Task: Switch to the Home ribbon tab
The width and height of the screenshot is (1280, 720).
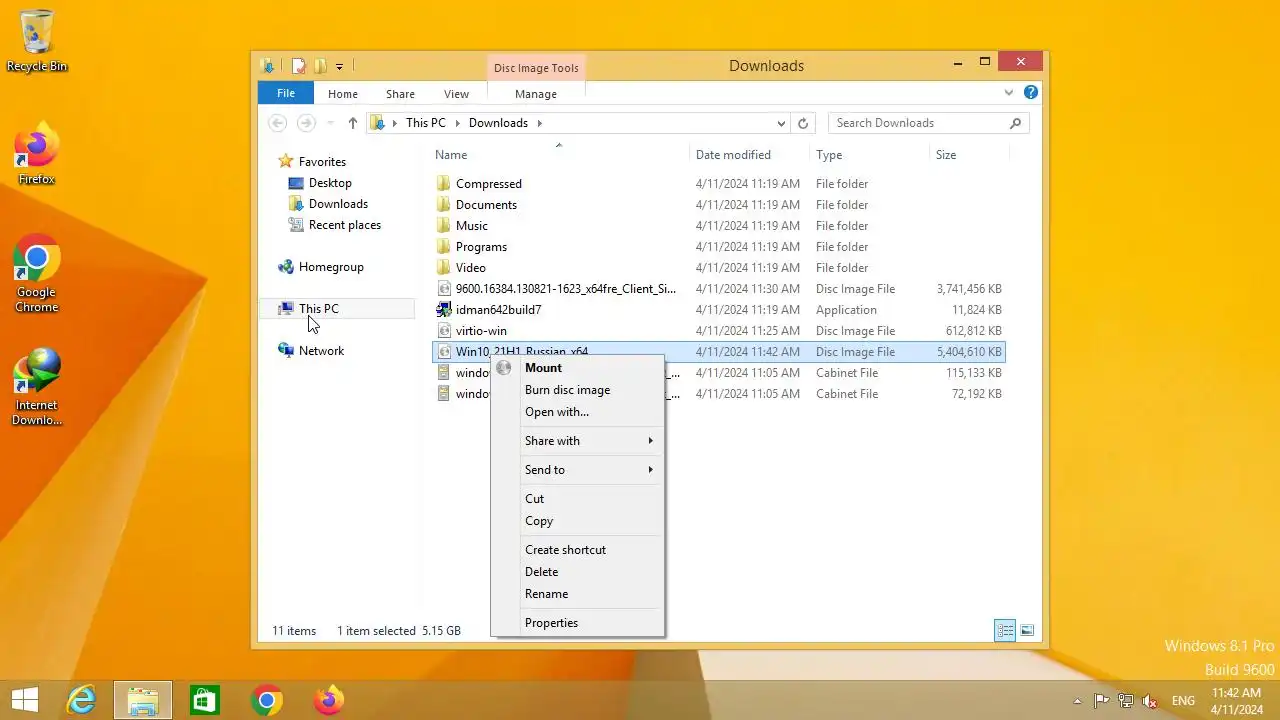Action: coord(343,94)
